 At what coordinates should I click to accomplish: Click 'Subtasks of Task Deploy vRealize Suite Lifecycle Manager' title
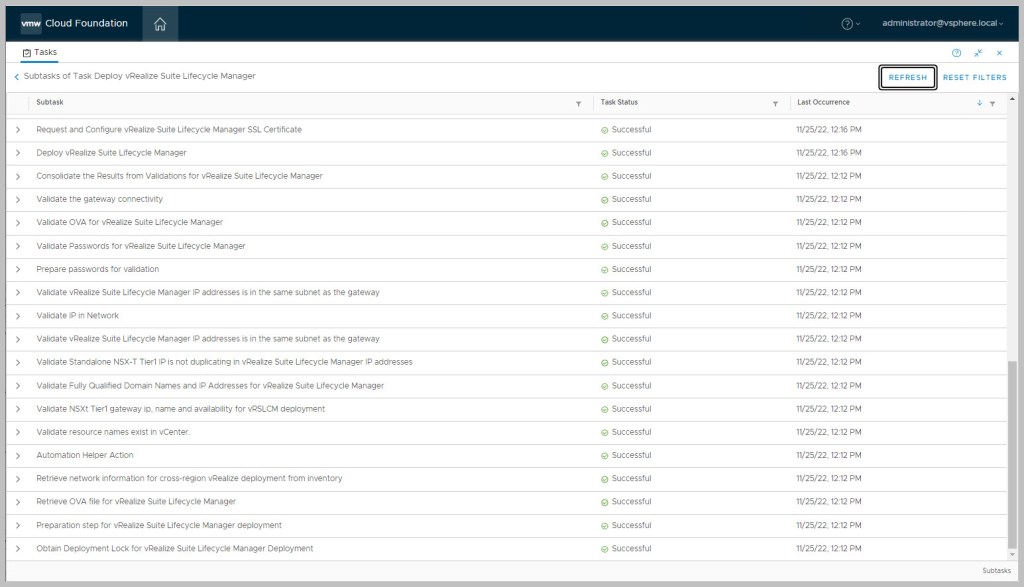140,76
